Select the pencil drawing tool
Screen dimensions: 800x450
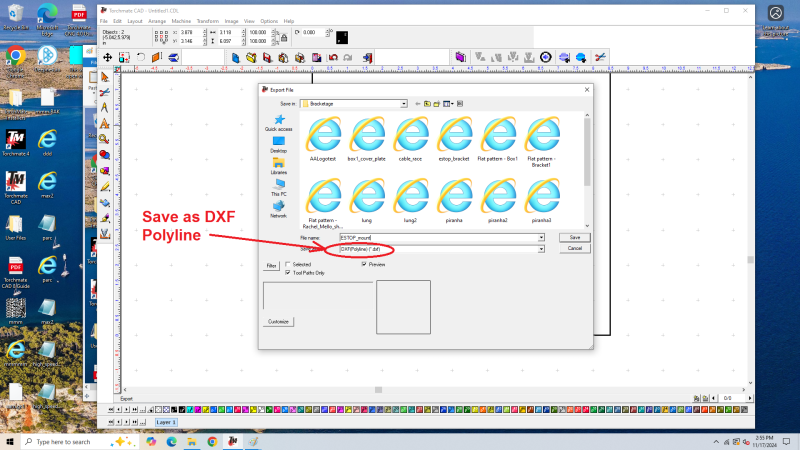[x=105, y=187]
